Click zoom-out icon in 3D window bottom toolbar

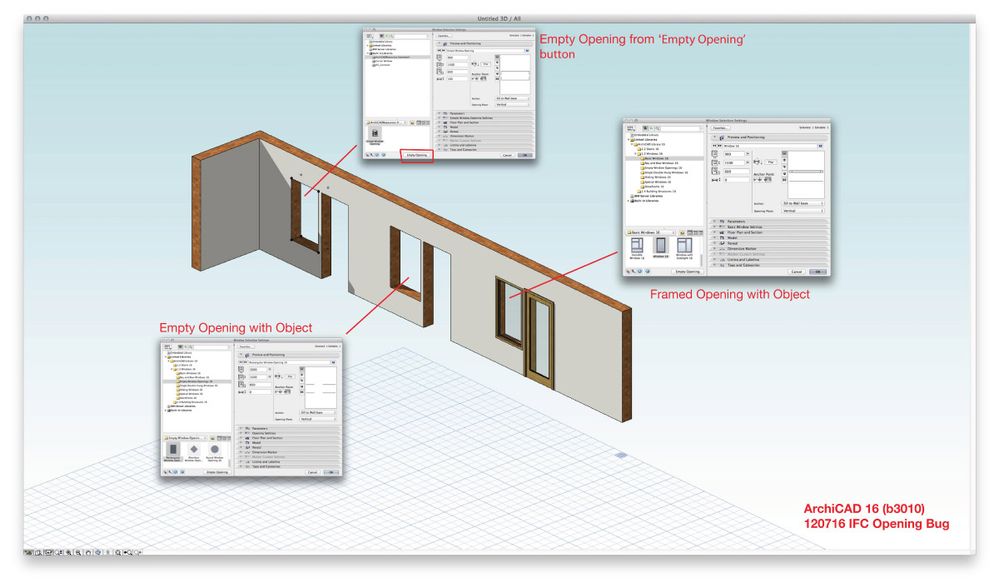point(78,552)
